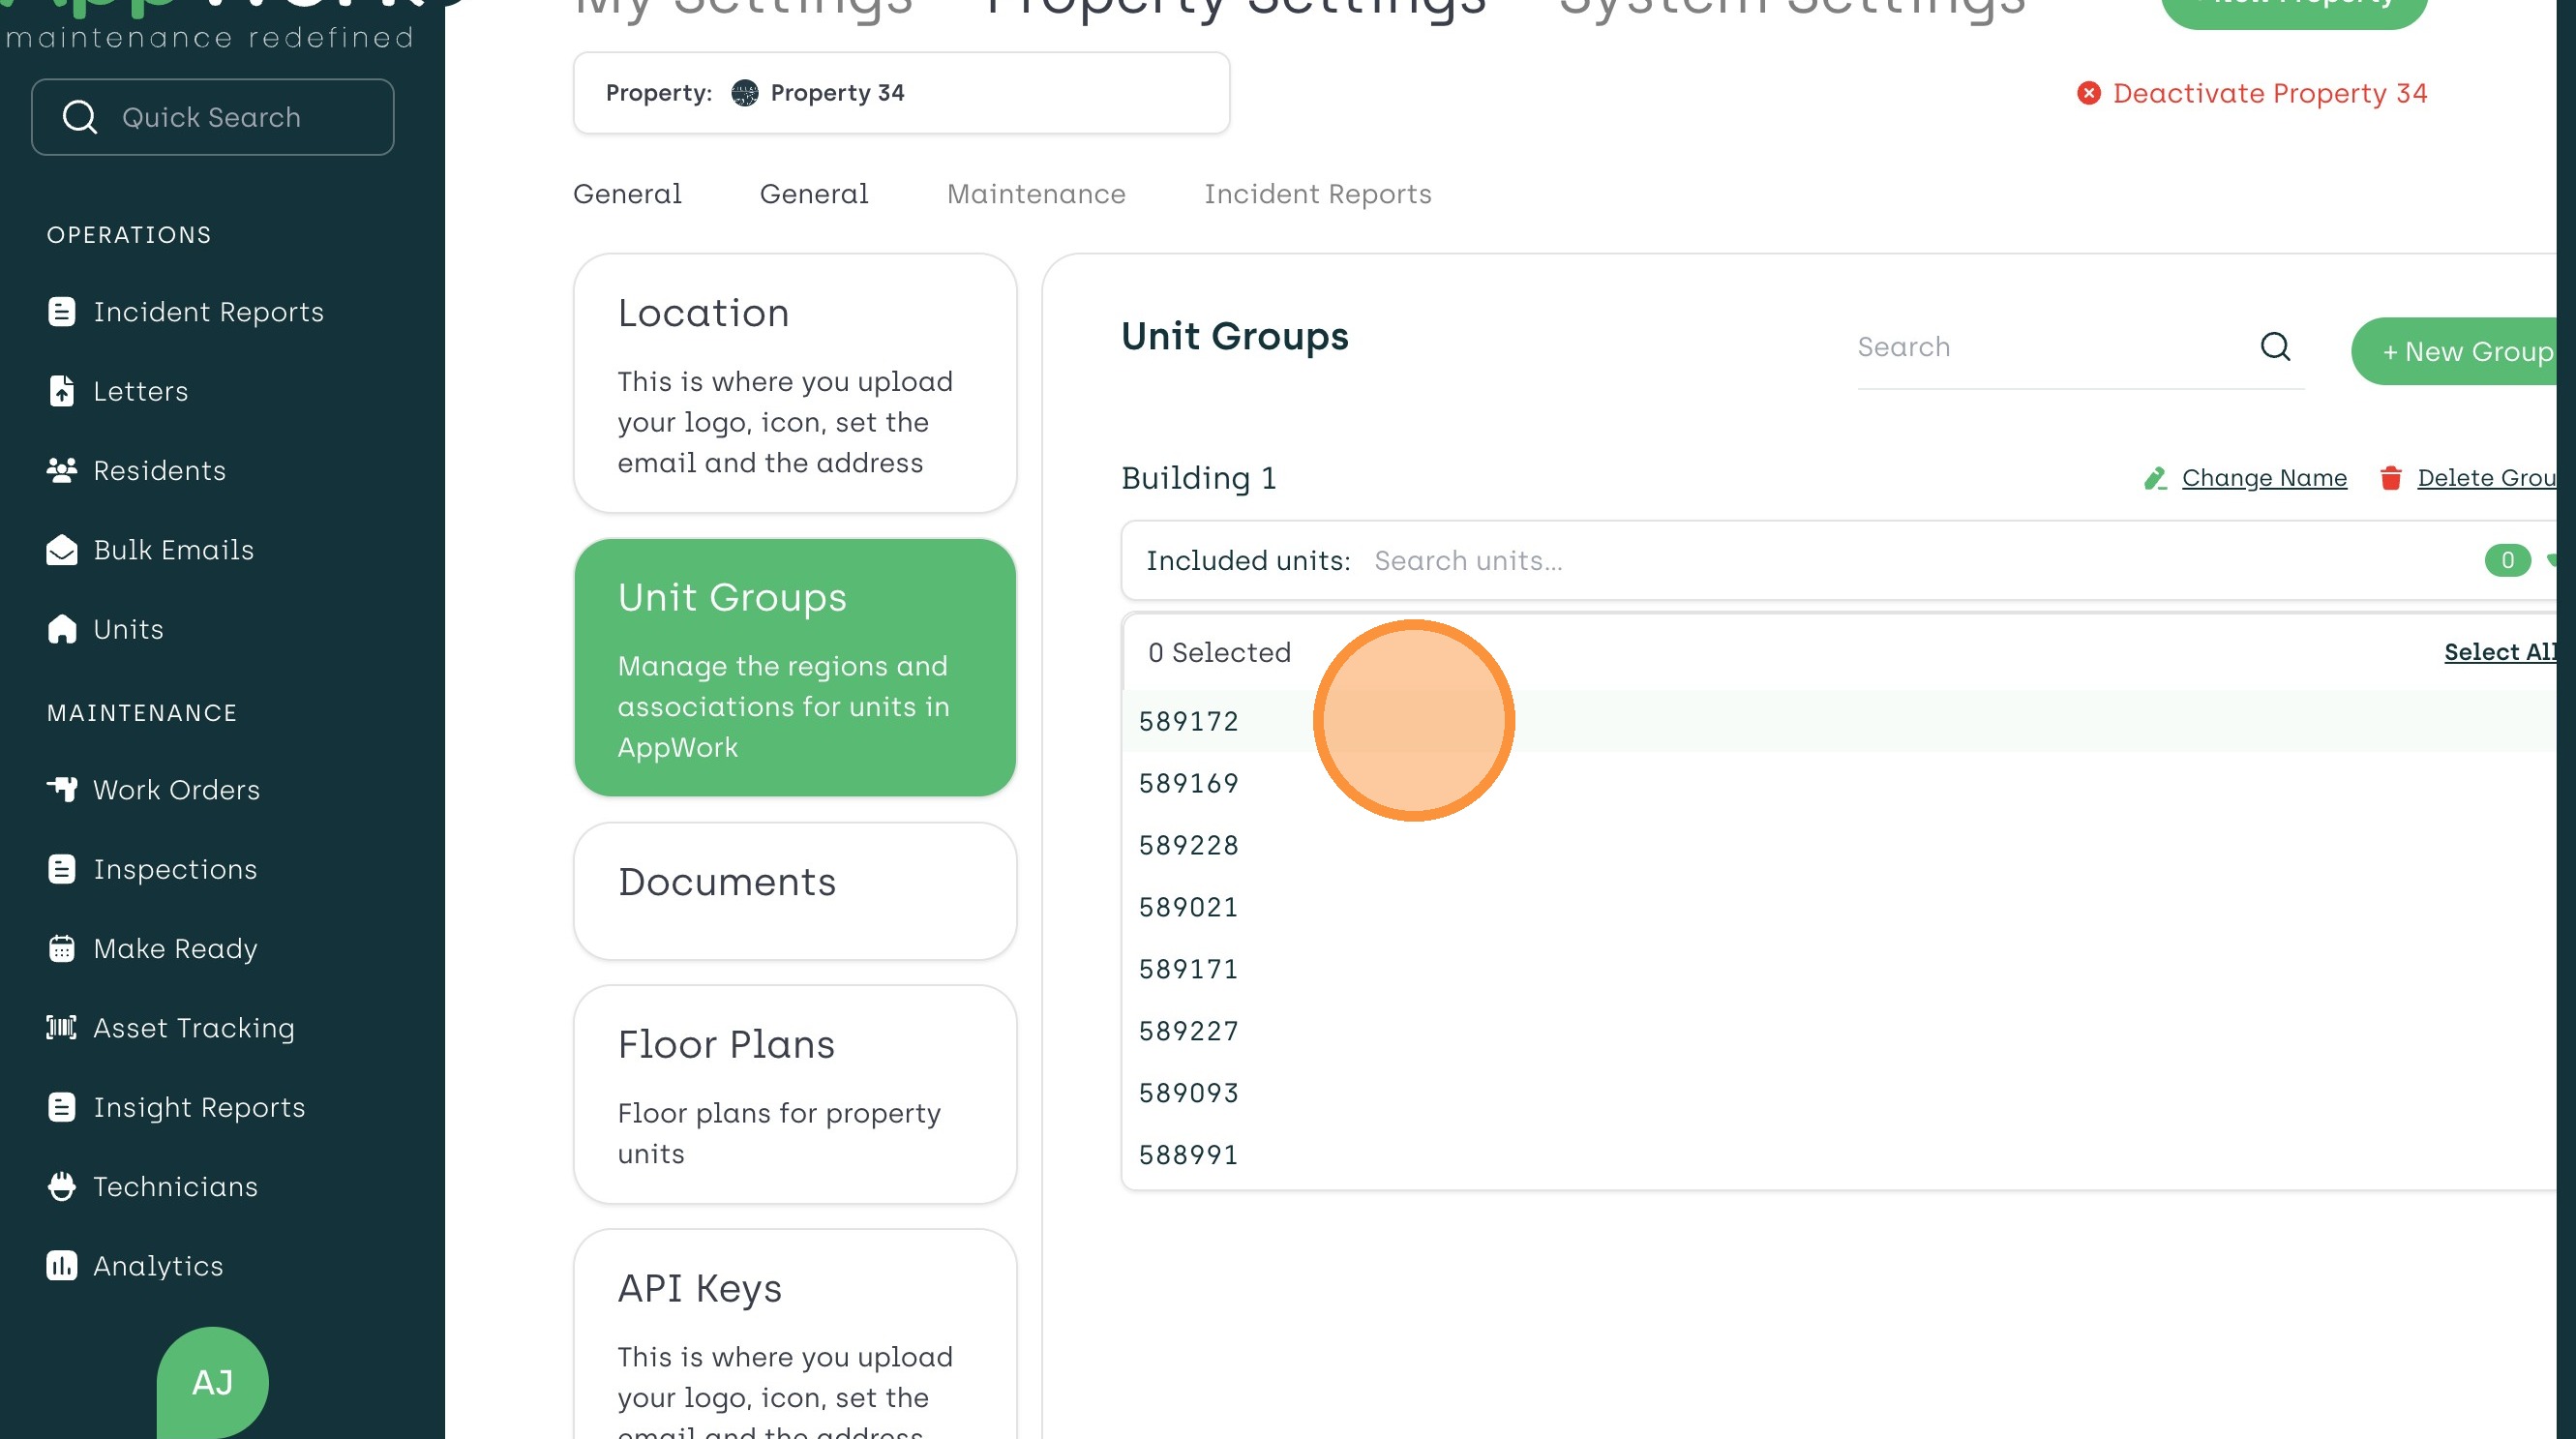
Task: Click the Delete Group trash icon
Action: pos(2390,478)
